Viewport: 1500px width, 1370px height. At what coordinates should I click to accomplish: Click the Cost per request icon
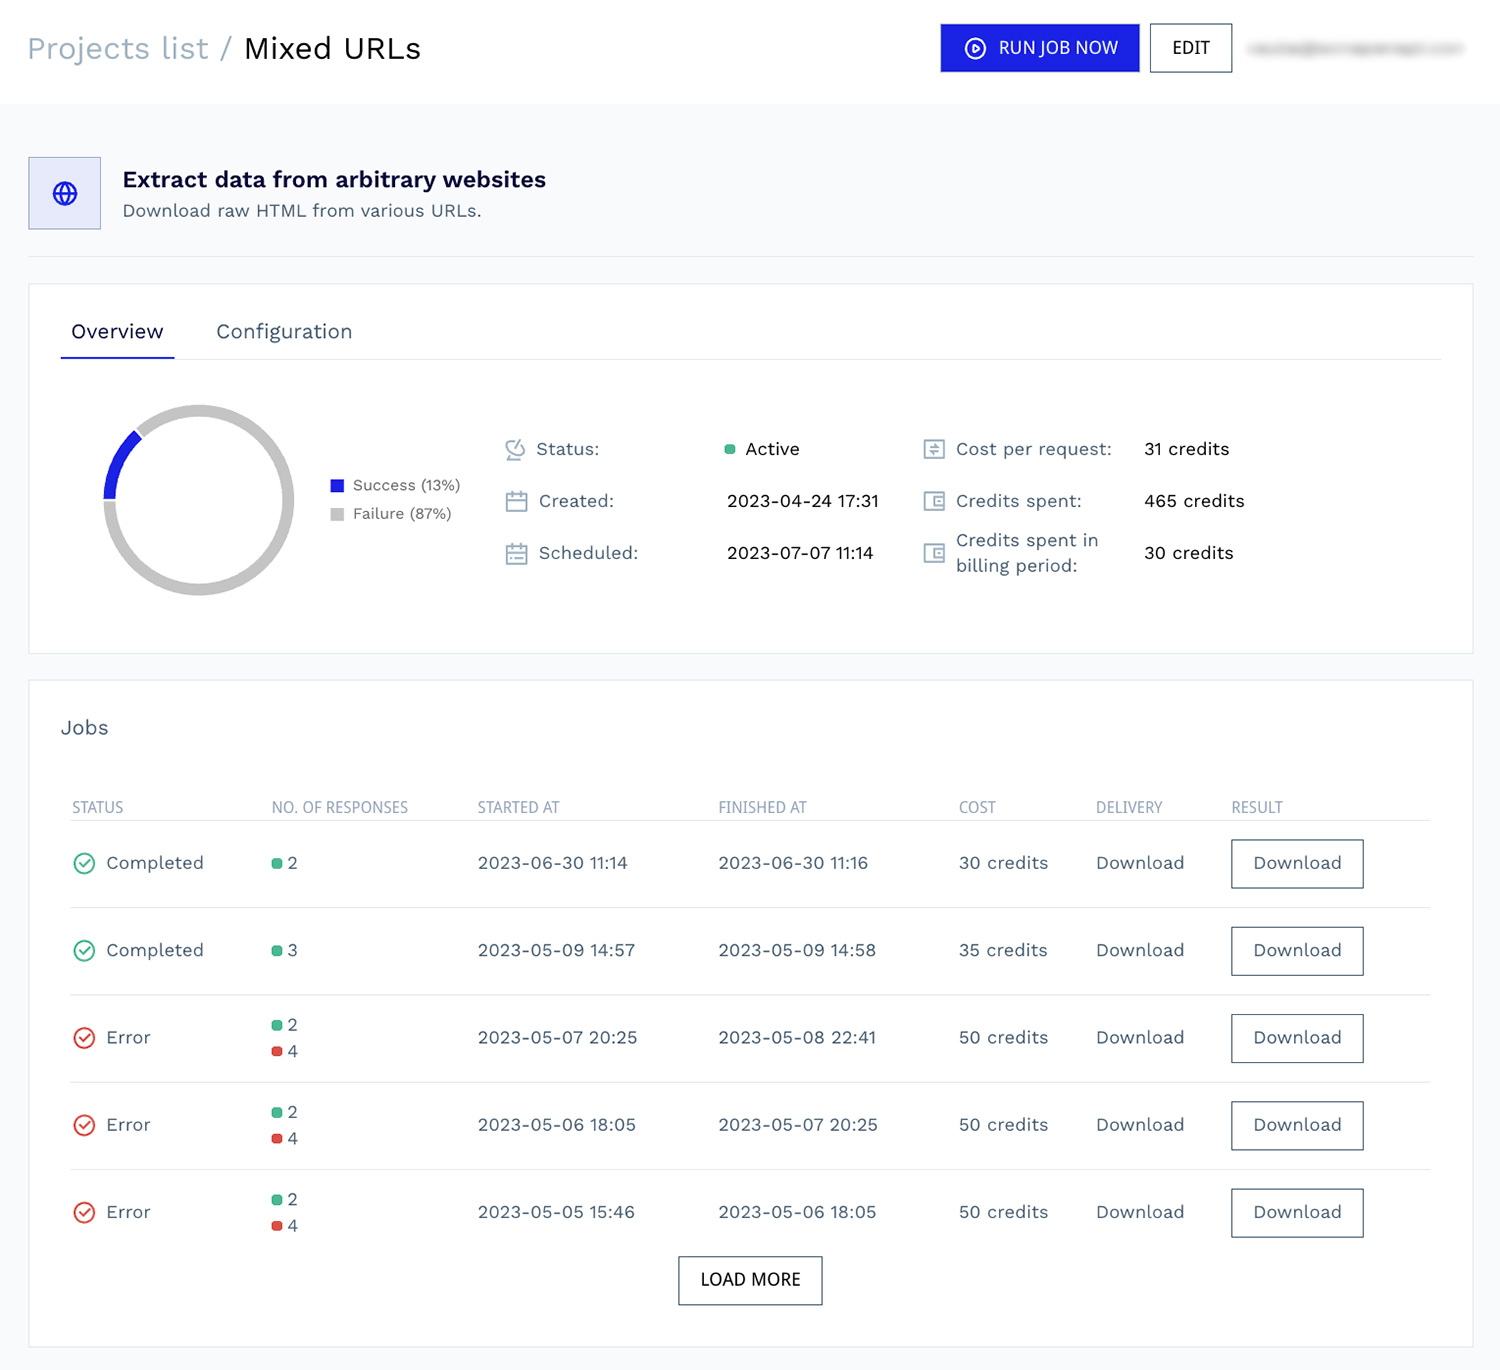coord(933,449)
